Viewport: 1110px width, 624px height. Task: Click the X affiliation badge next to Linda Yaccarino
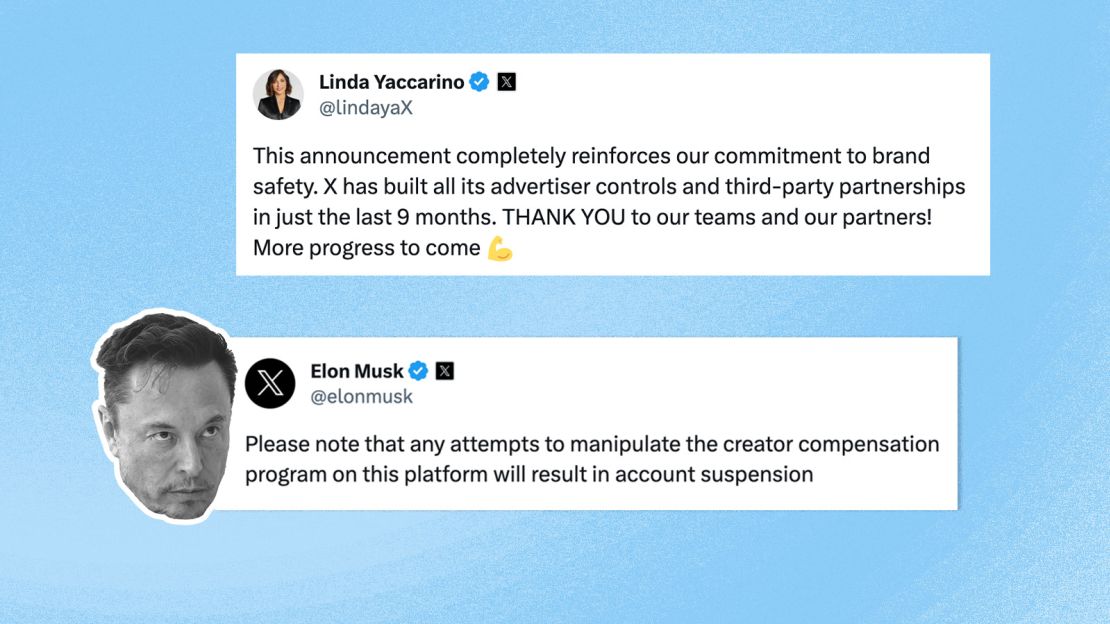coord(507,82)
